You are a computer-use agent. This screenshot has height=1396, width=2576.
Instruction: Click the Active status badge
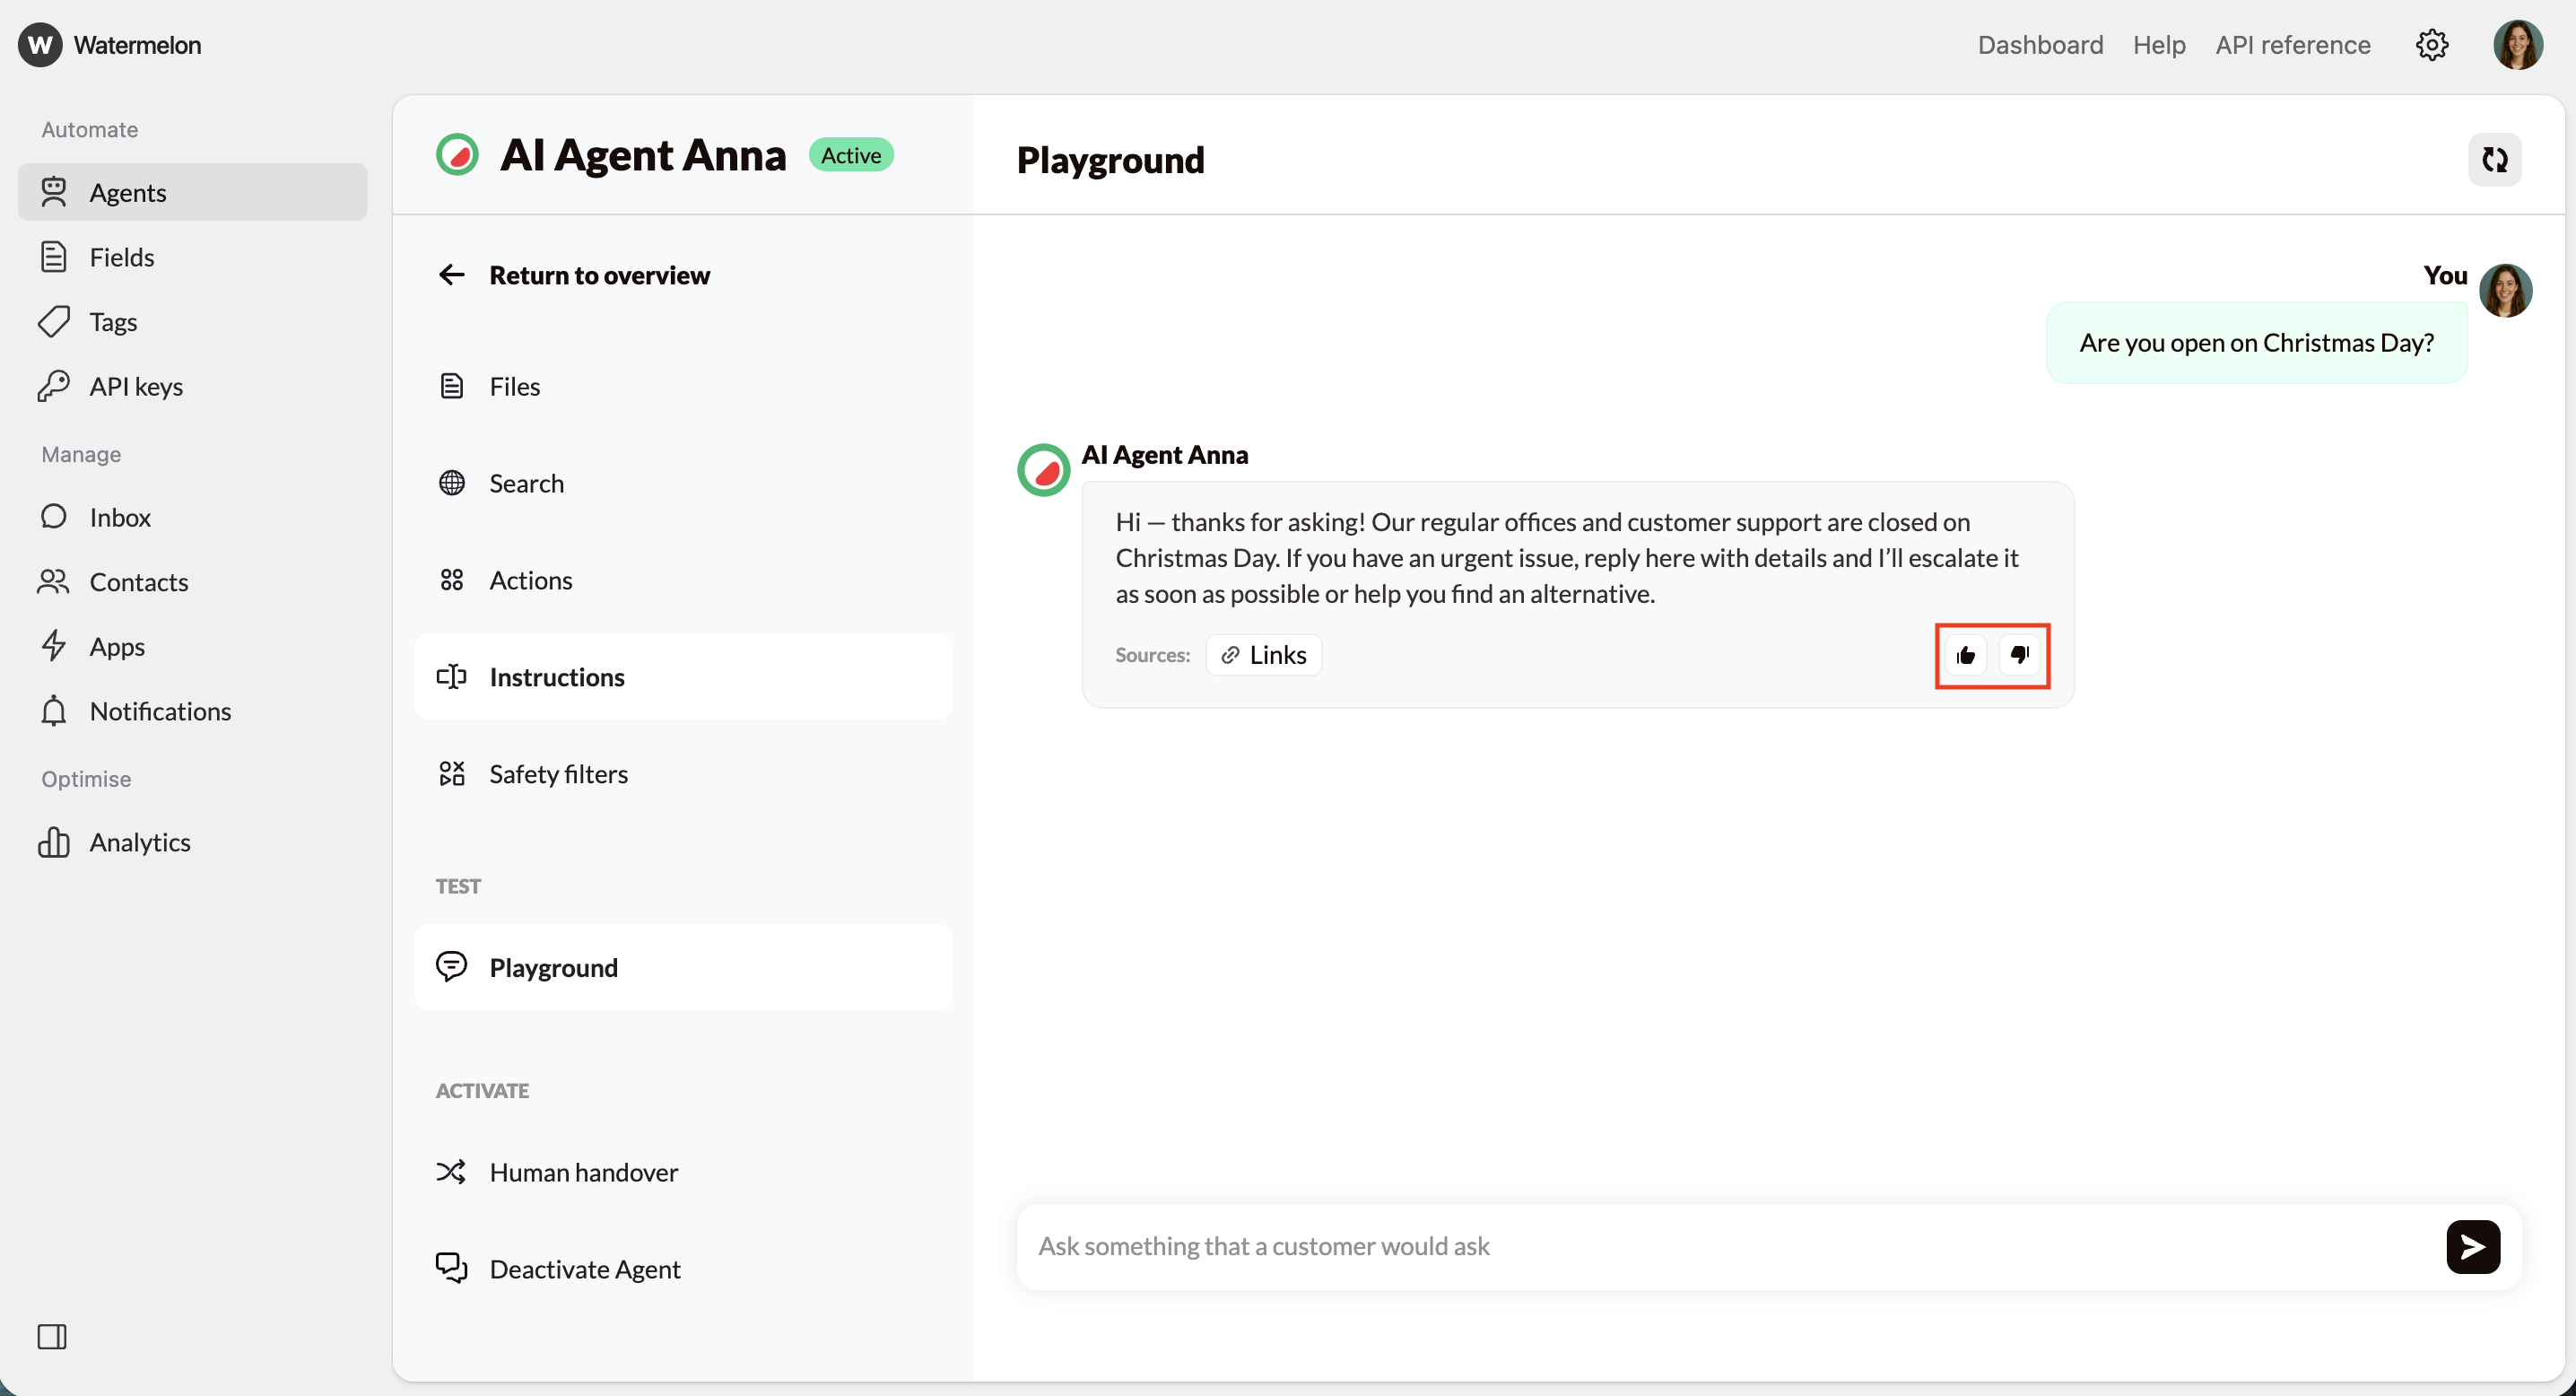(851, 155)
